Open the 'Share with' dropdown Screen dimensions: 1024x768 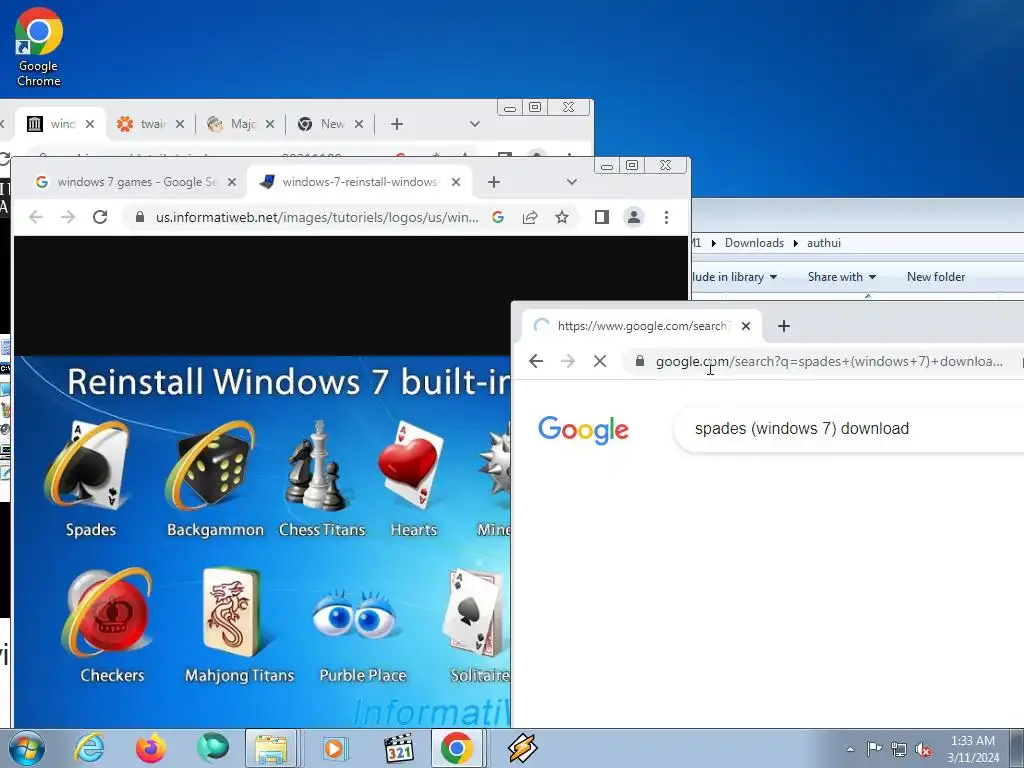coord(842,277)
